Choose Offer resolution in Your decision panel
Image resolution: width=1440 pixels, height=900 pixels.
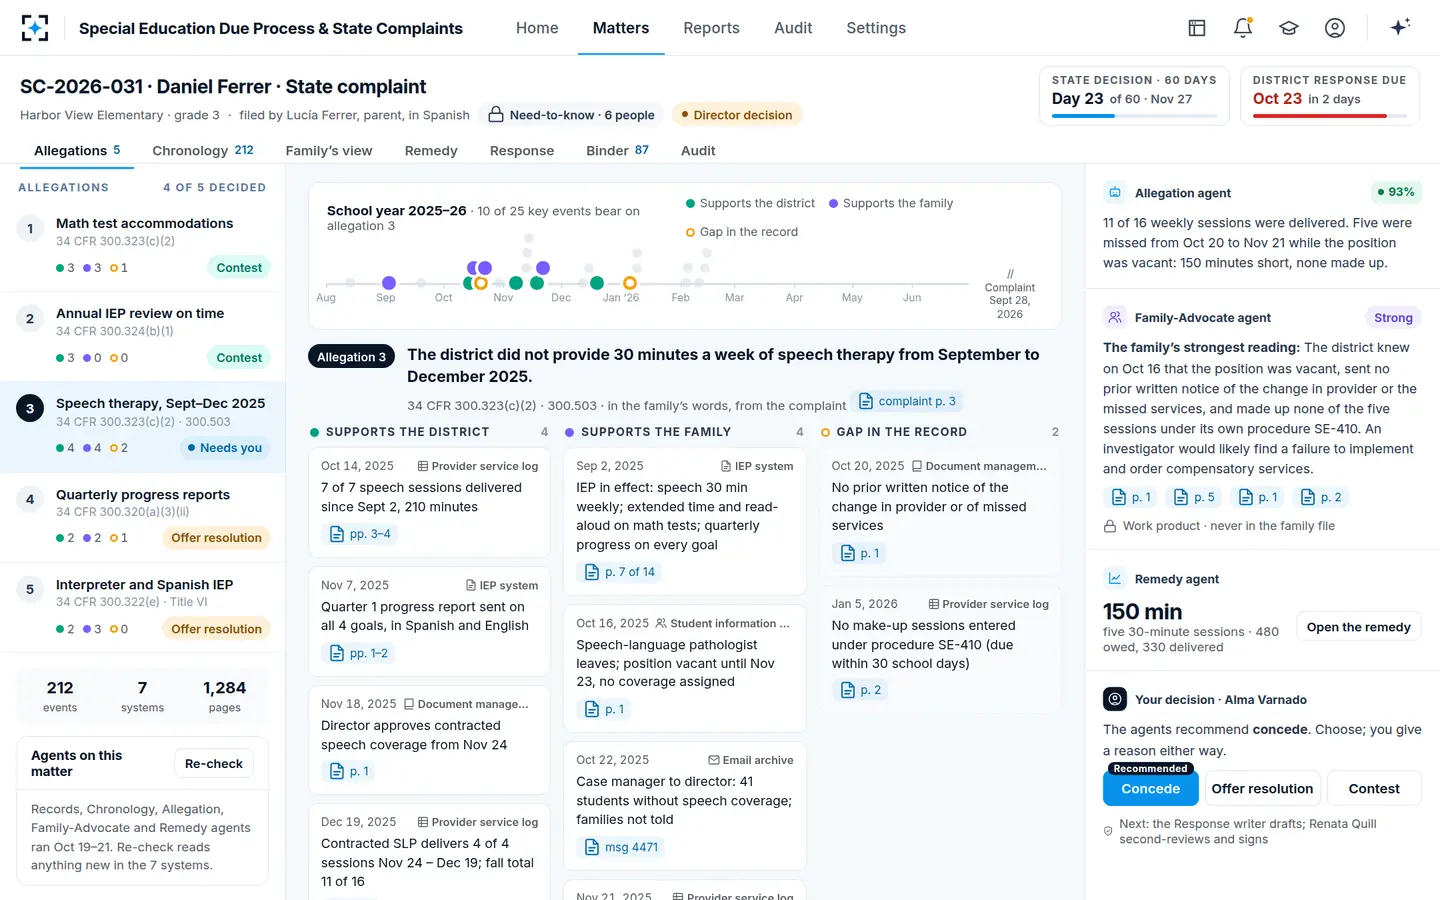click(1262, 789)
